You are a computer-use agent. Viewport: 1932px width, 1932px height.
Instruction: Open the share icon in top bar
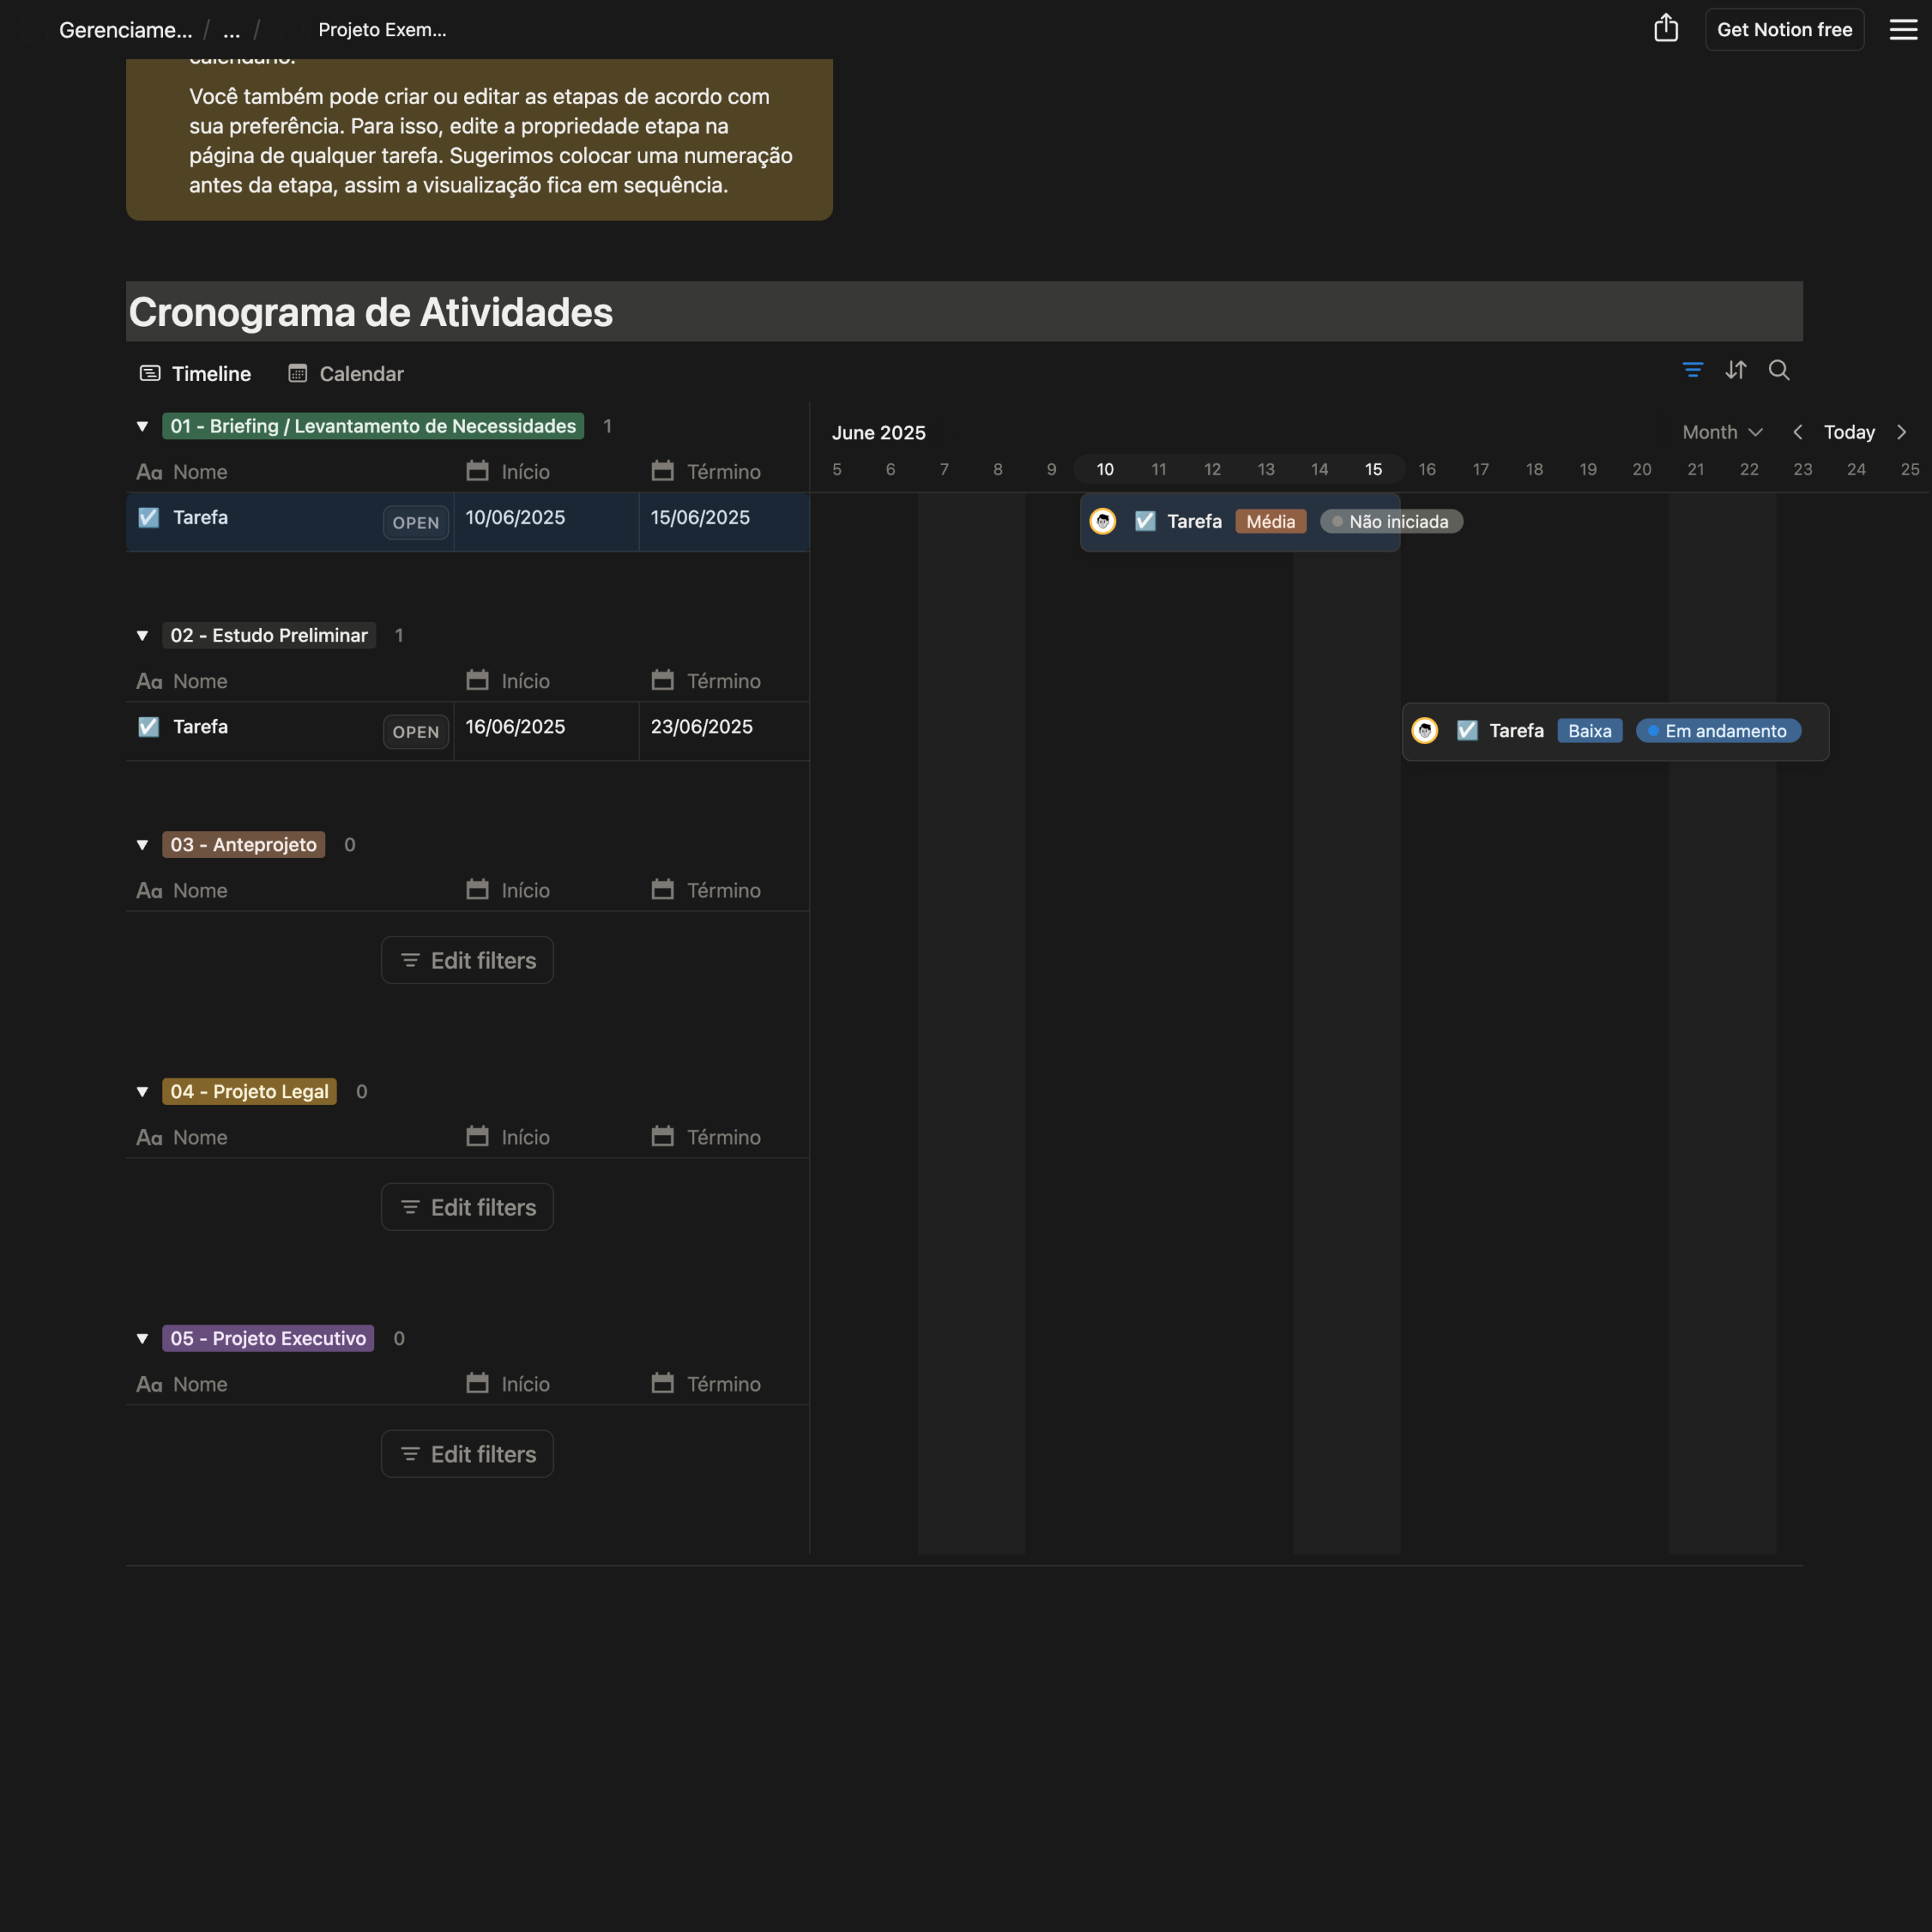pos(1665,29)
